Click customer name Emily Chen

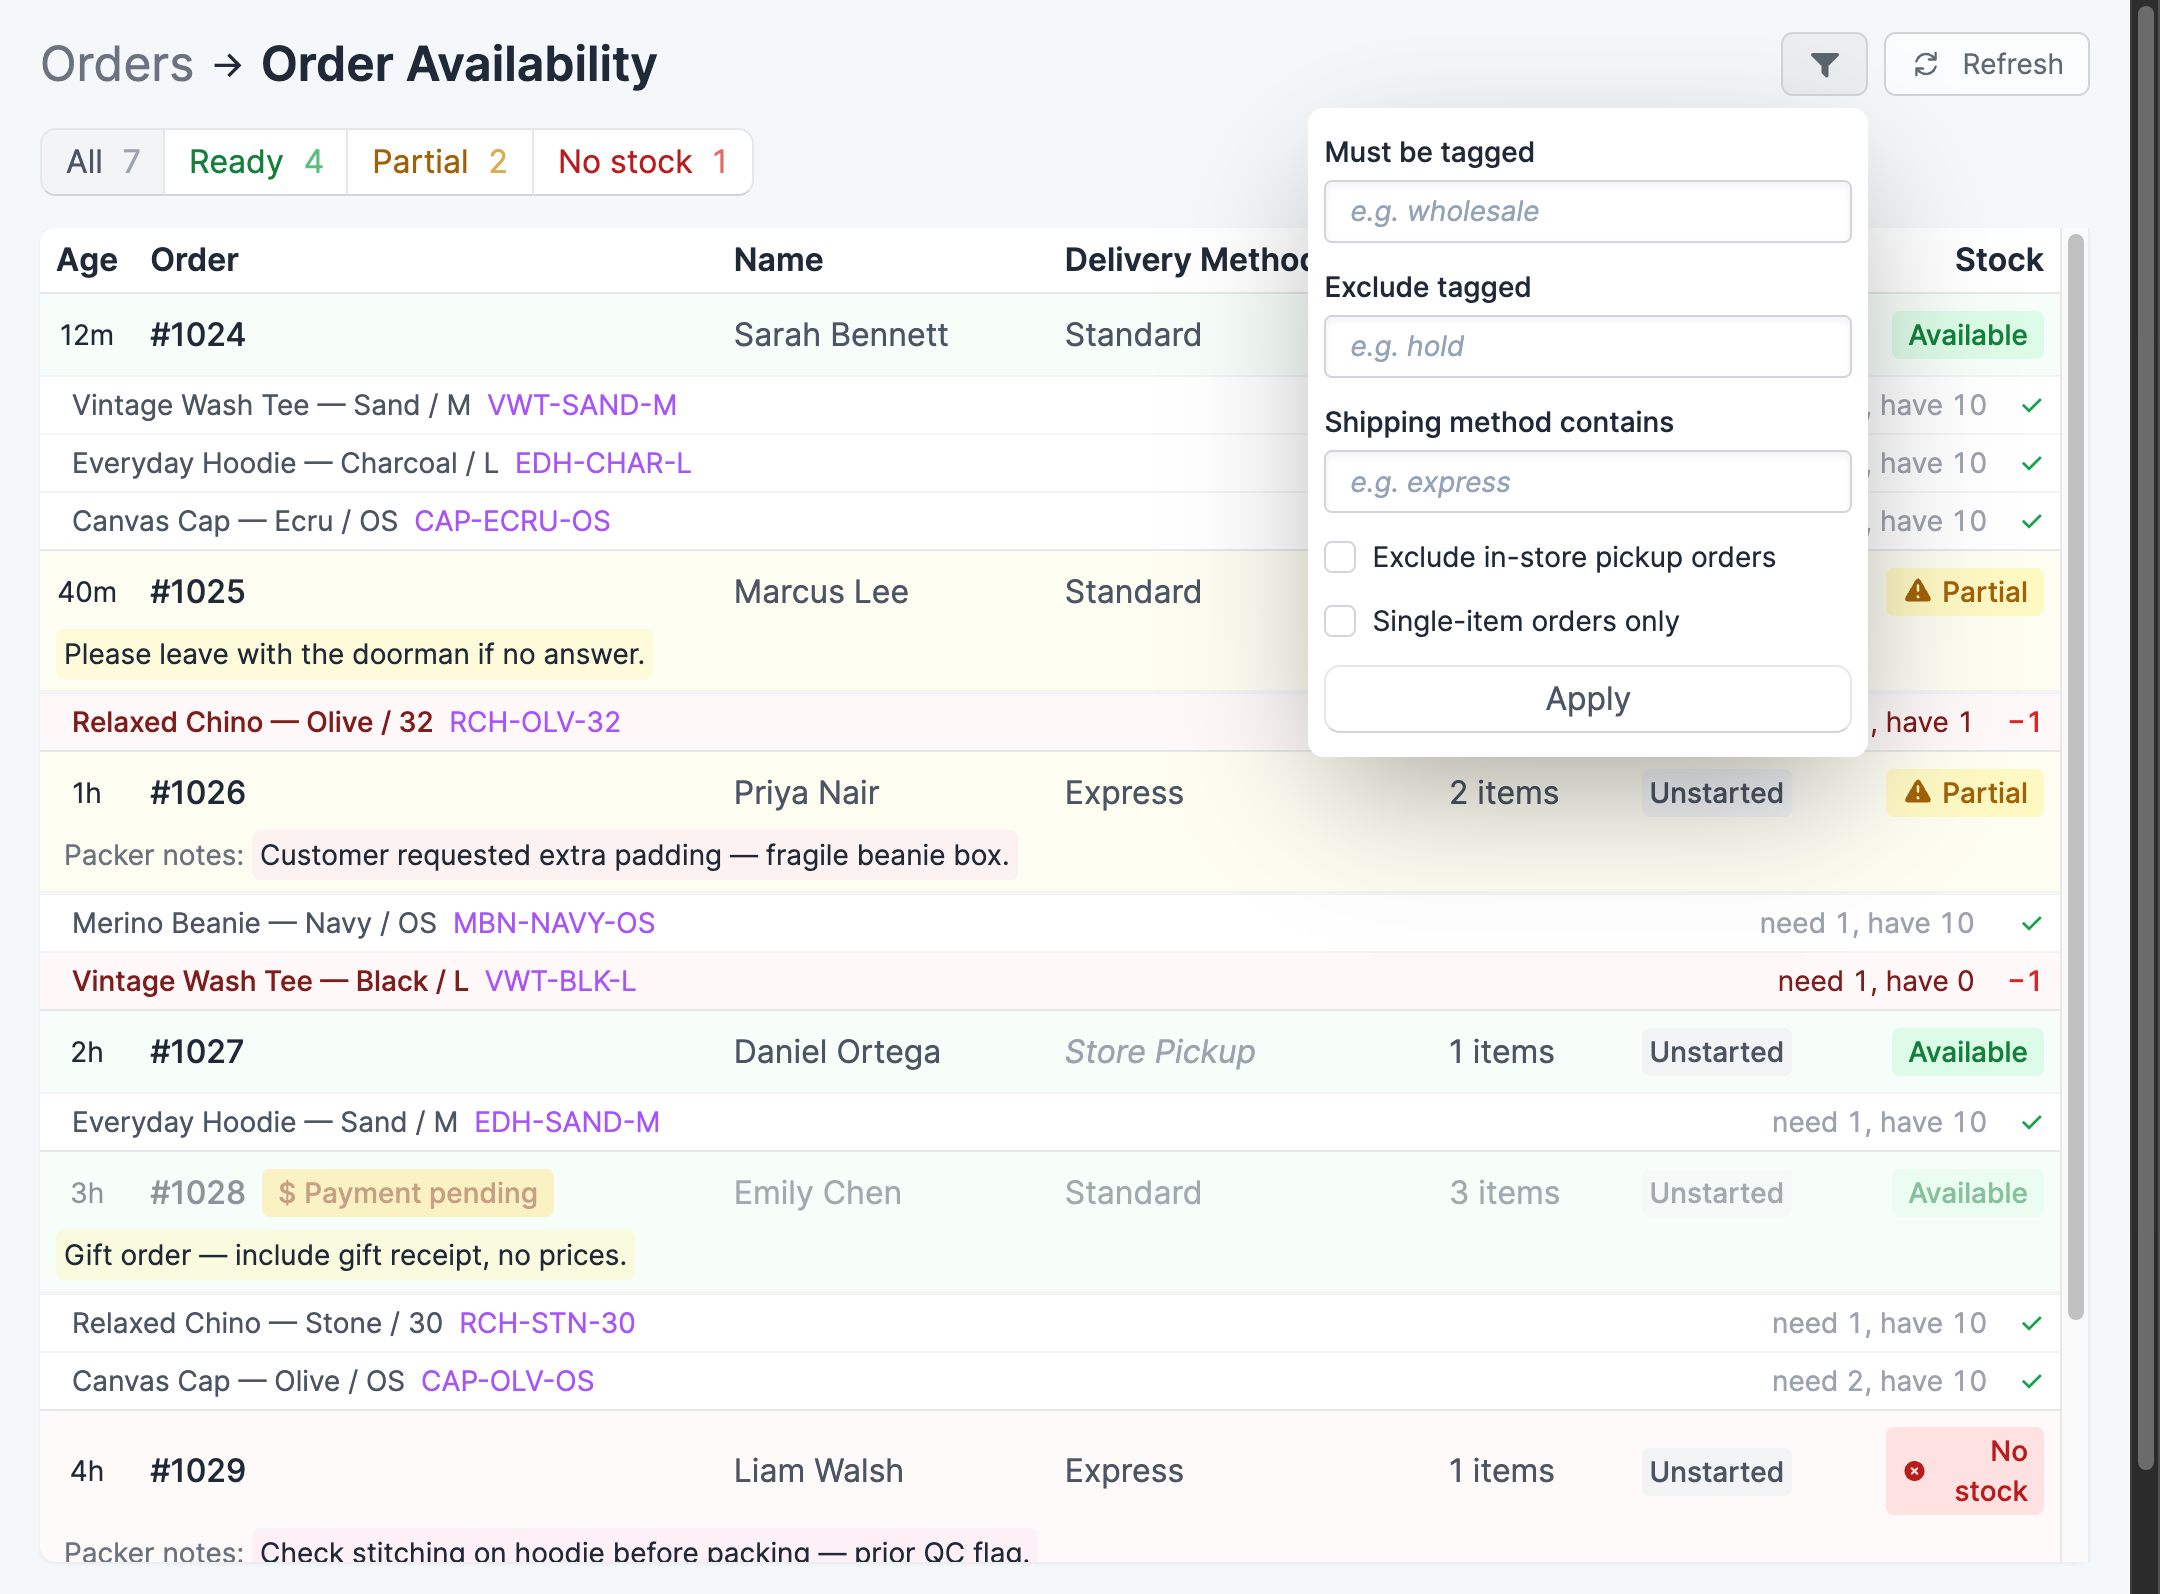[817, 1193]
